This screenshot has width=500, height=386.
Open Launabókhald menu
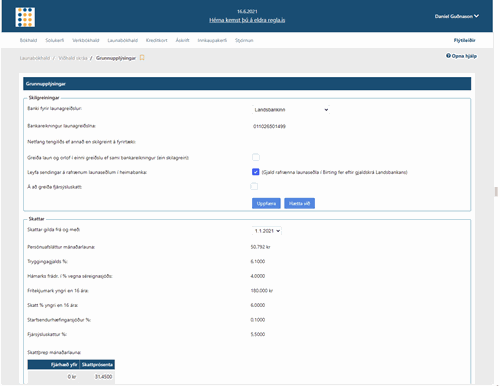[x=122, y=40]
